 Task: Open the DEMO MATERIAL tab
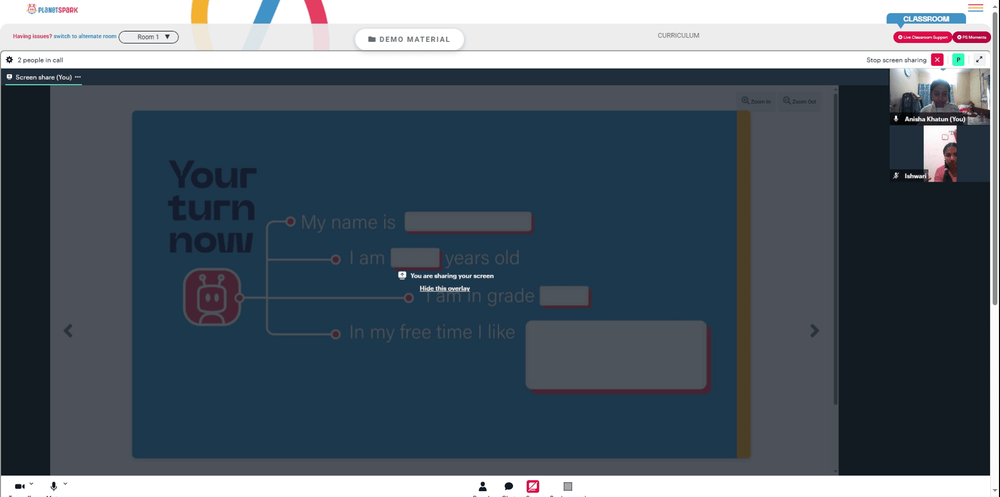tap(409, 39)
